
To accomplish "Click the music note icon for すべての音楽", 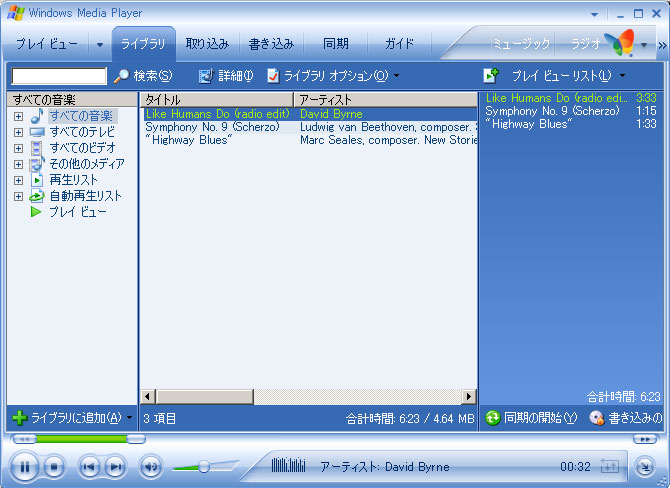I will (x=37, y=116).
